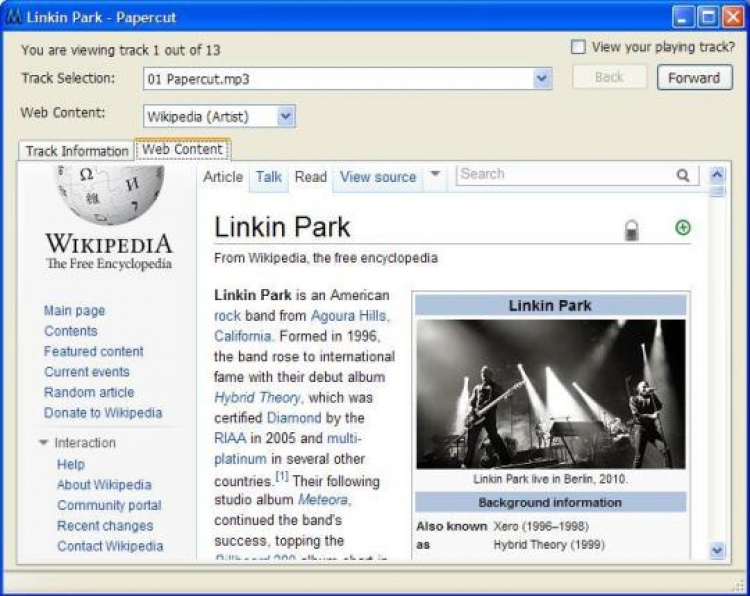Follow the Meteora album link
Screen dimensions: 750x596
point(324,500)
